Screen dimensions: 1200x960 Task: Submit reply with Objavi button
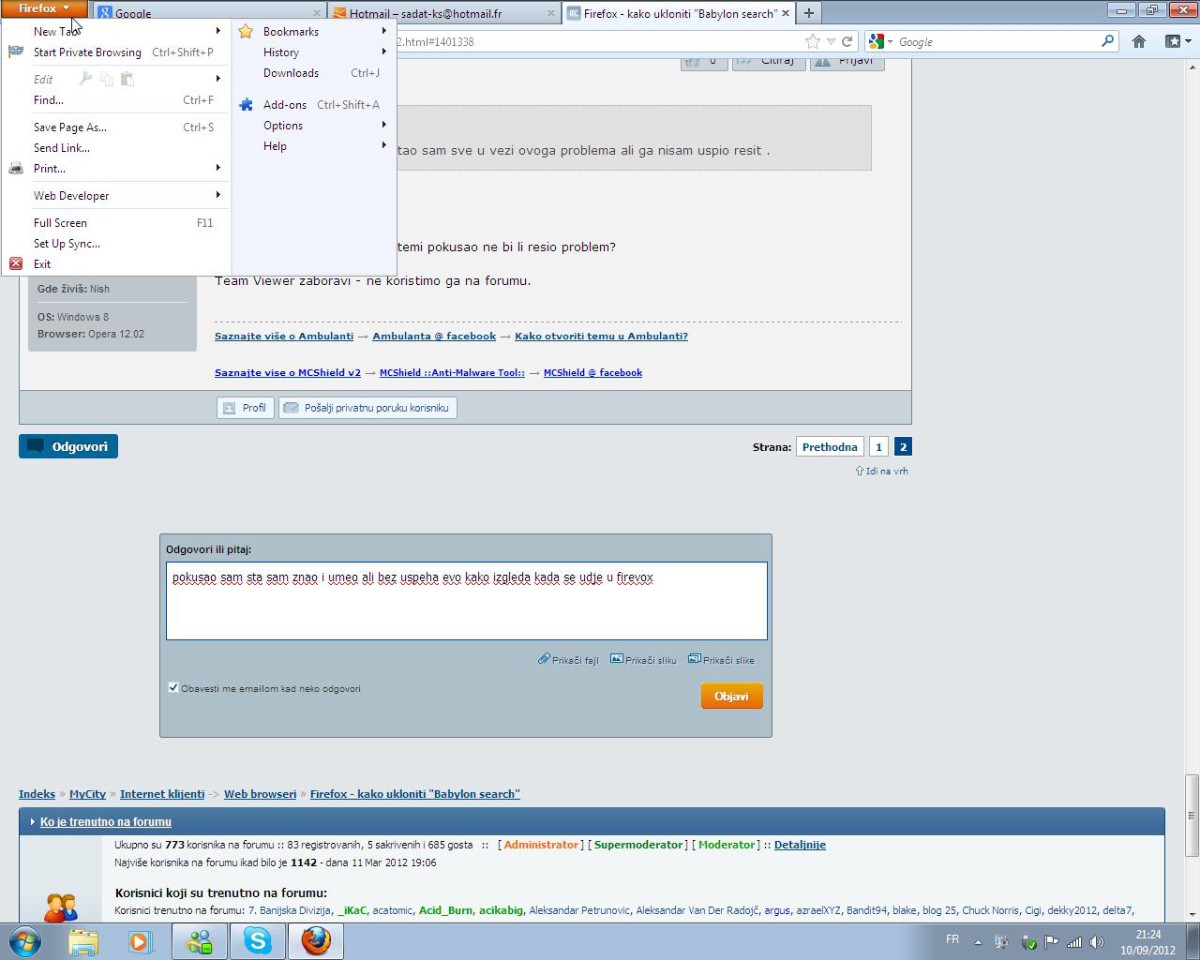point(732,696)
